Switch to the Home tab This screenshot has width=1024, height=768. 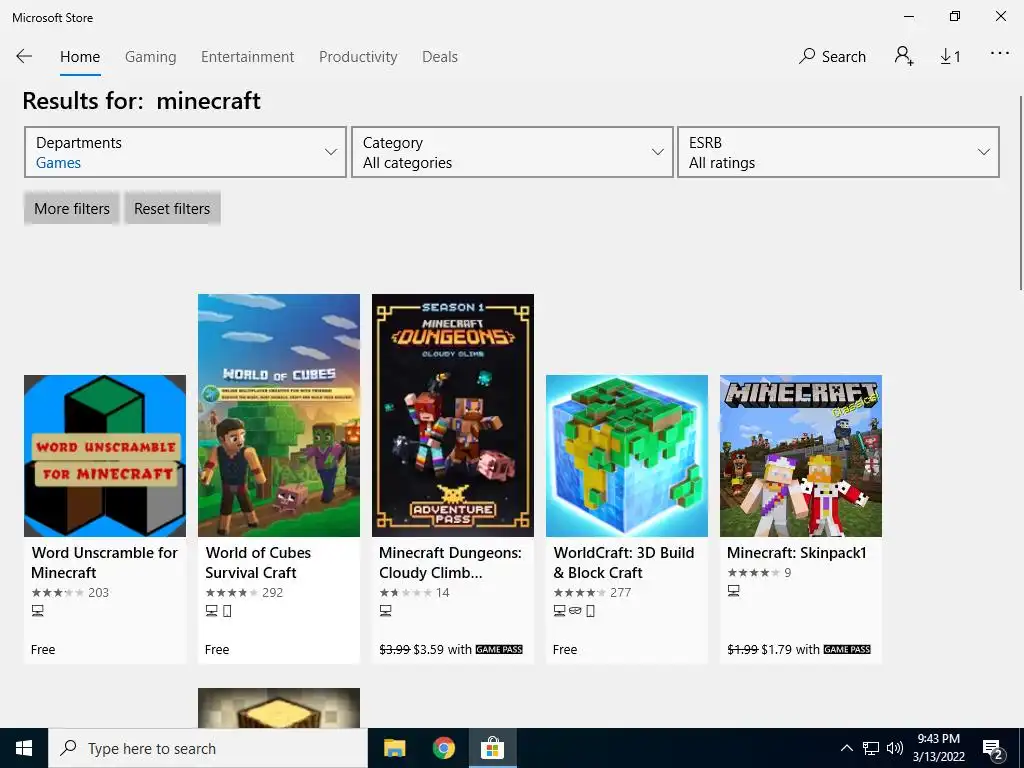(x=80, y=57)
